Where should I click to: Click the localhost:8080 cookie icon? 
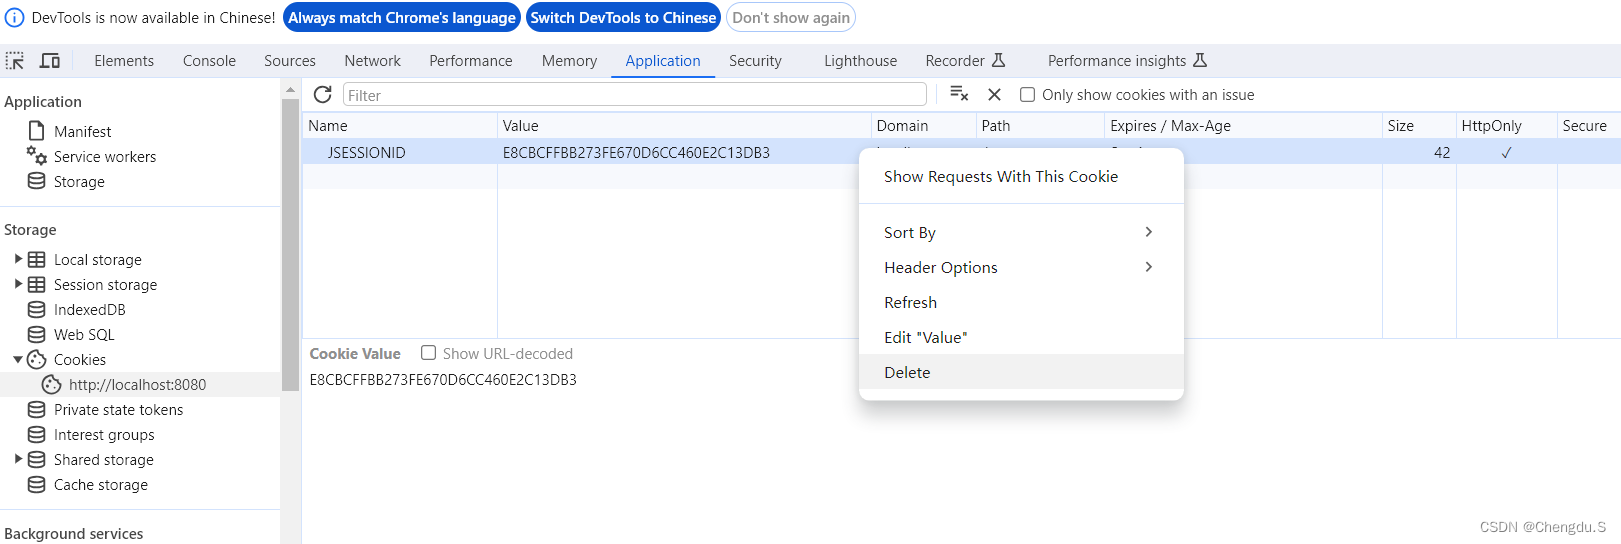point(52,384)
